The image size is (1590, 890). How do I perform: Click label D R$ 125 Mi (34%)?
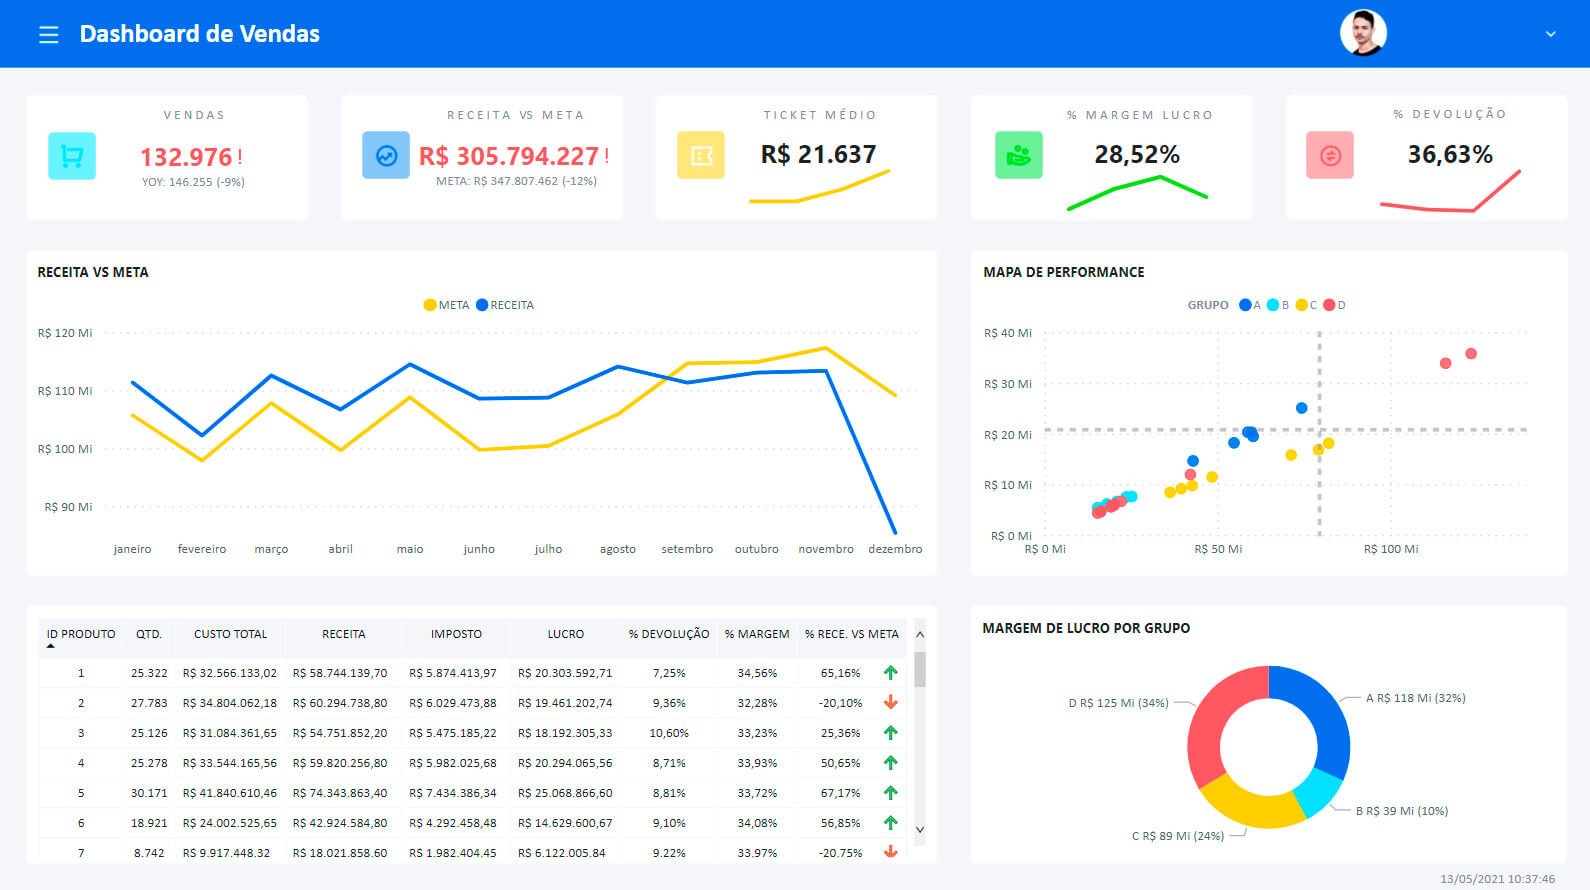point(1118,703)
